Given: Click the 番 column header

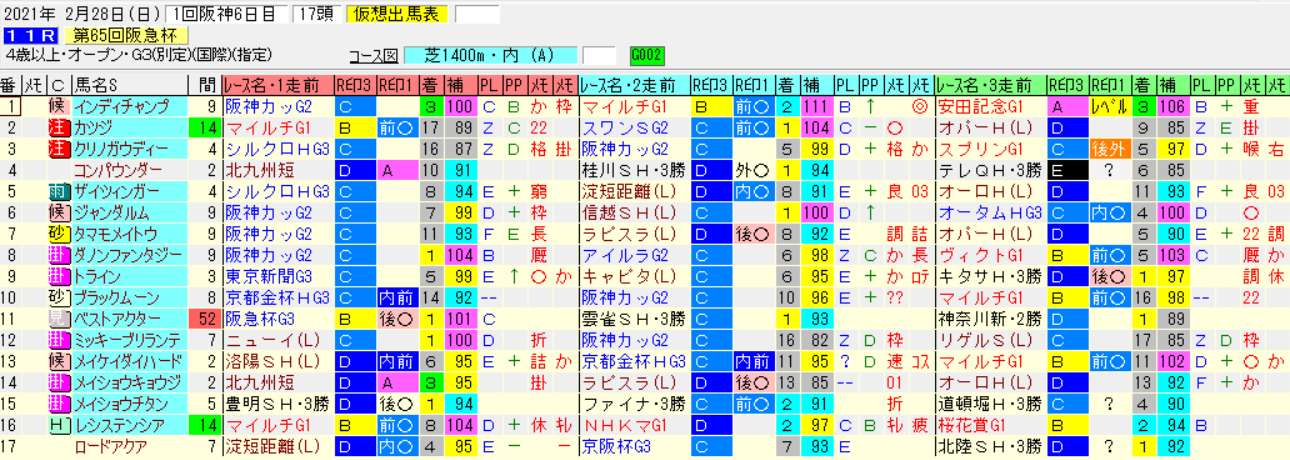Looking at the screenshot, I should 11,84.
